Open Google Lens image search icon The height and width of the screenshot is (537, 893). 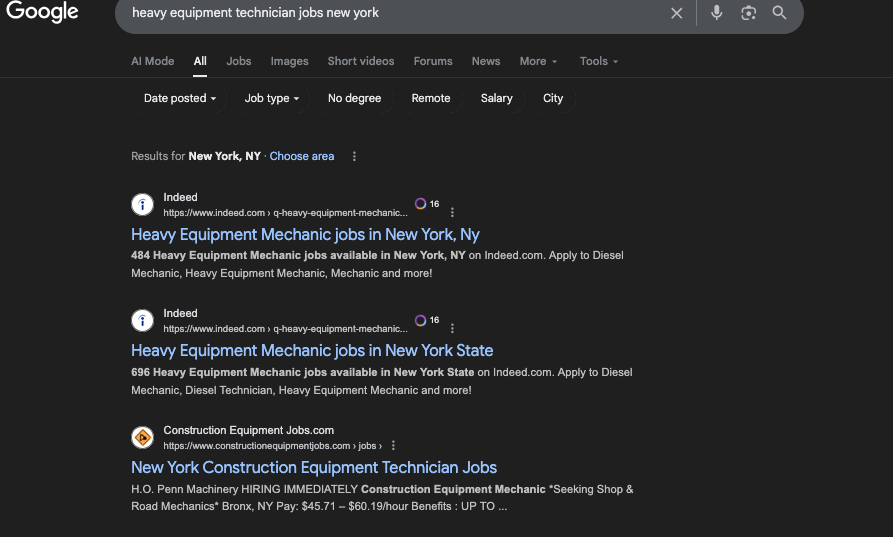coord(748,13)
